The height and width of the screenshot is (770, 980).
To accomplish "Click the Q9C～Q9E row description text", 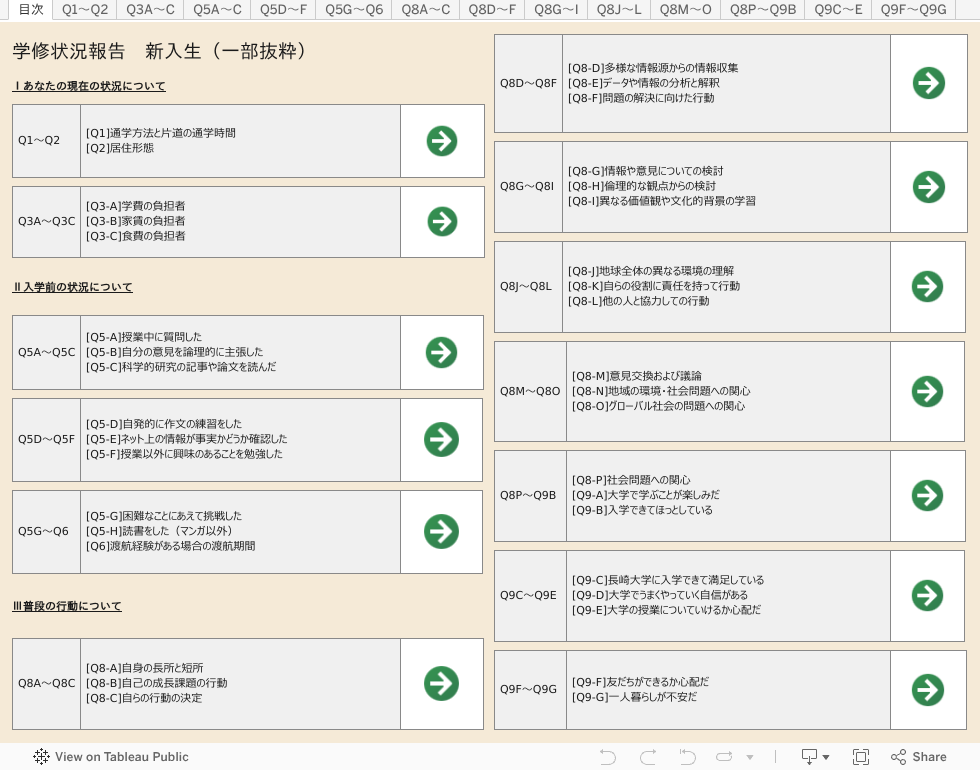I will pyautogui.click(x=667, y=595).
